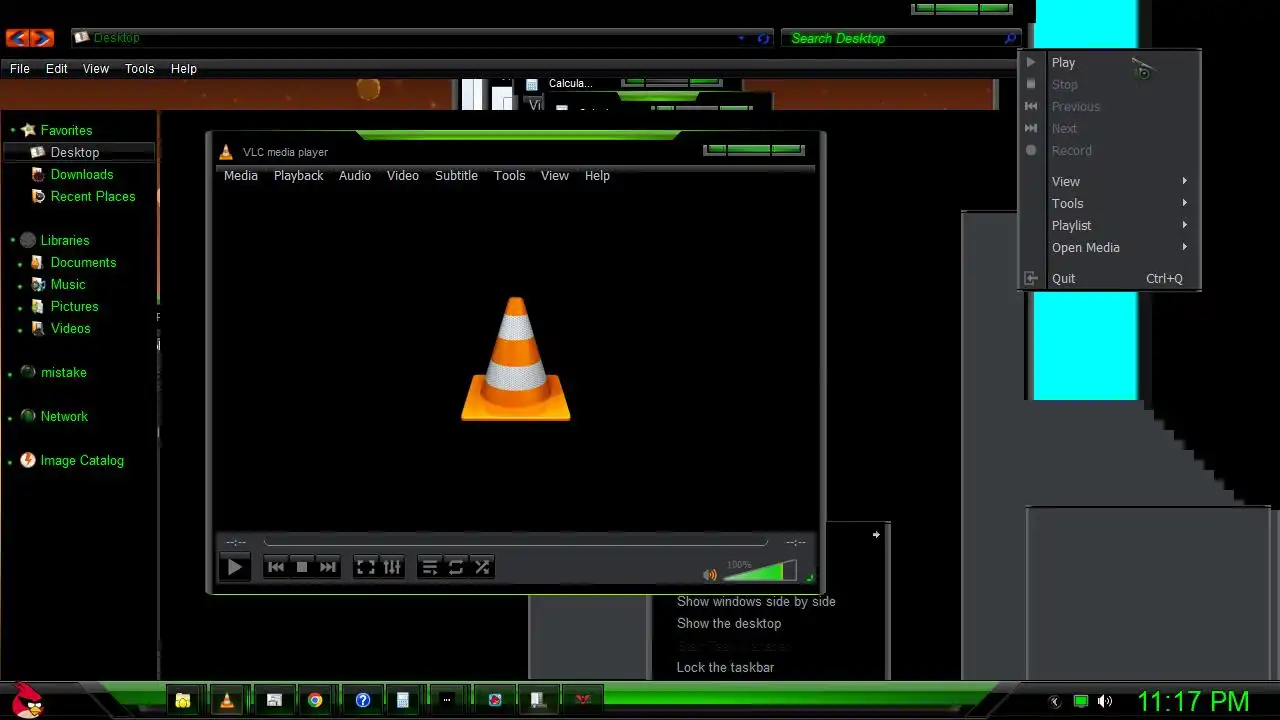Screen dimensions: 1280x720
Task: Toggle VLC random shuffle
Action: [482, 567]
